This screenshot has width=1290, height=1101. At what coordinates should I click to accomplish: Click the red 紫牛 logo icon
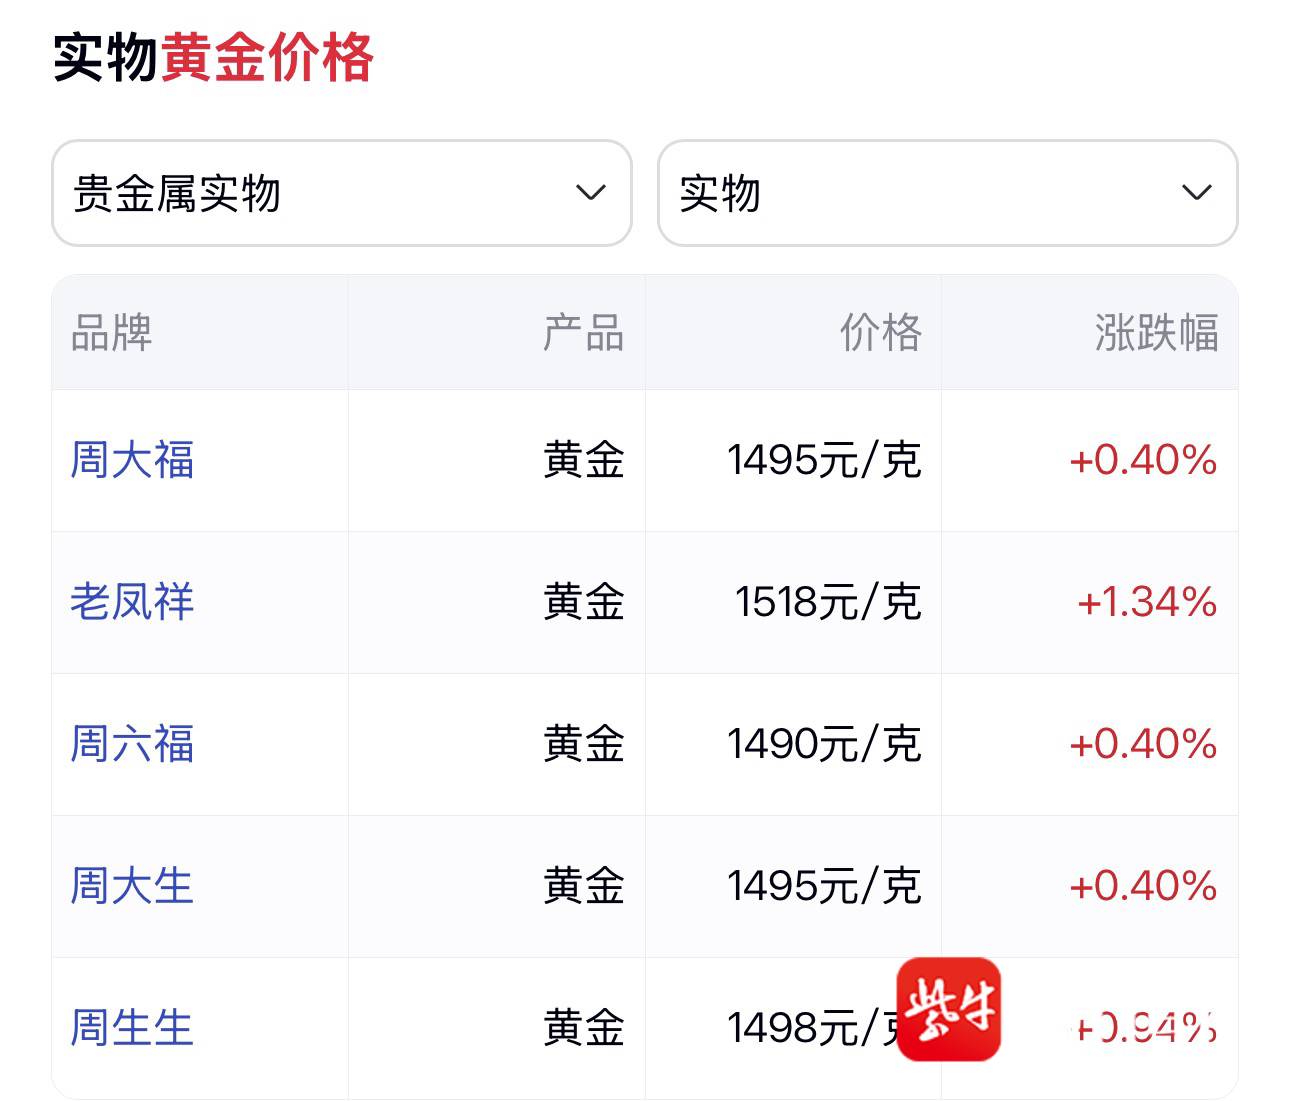tap(948, 1009)
